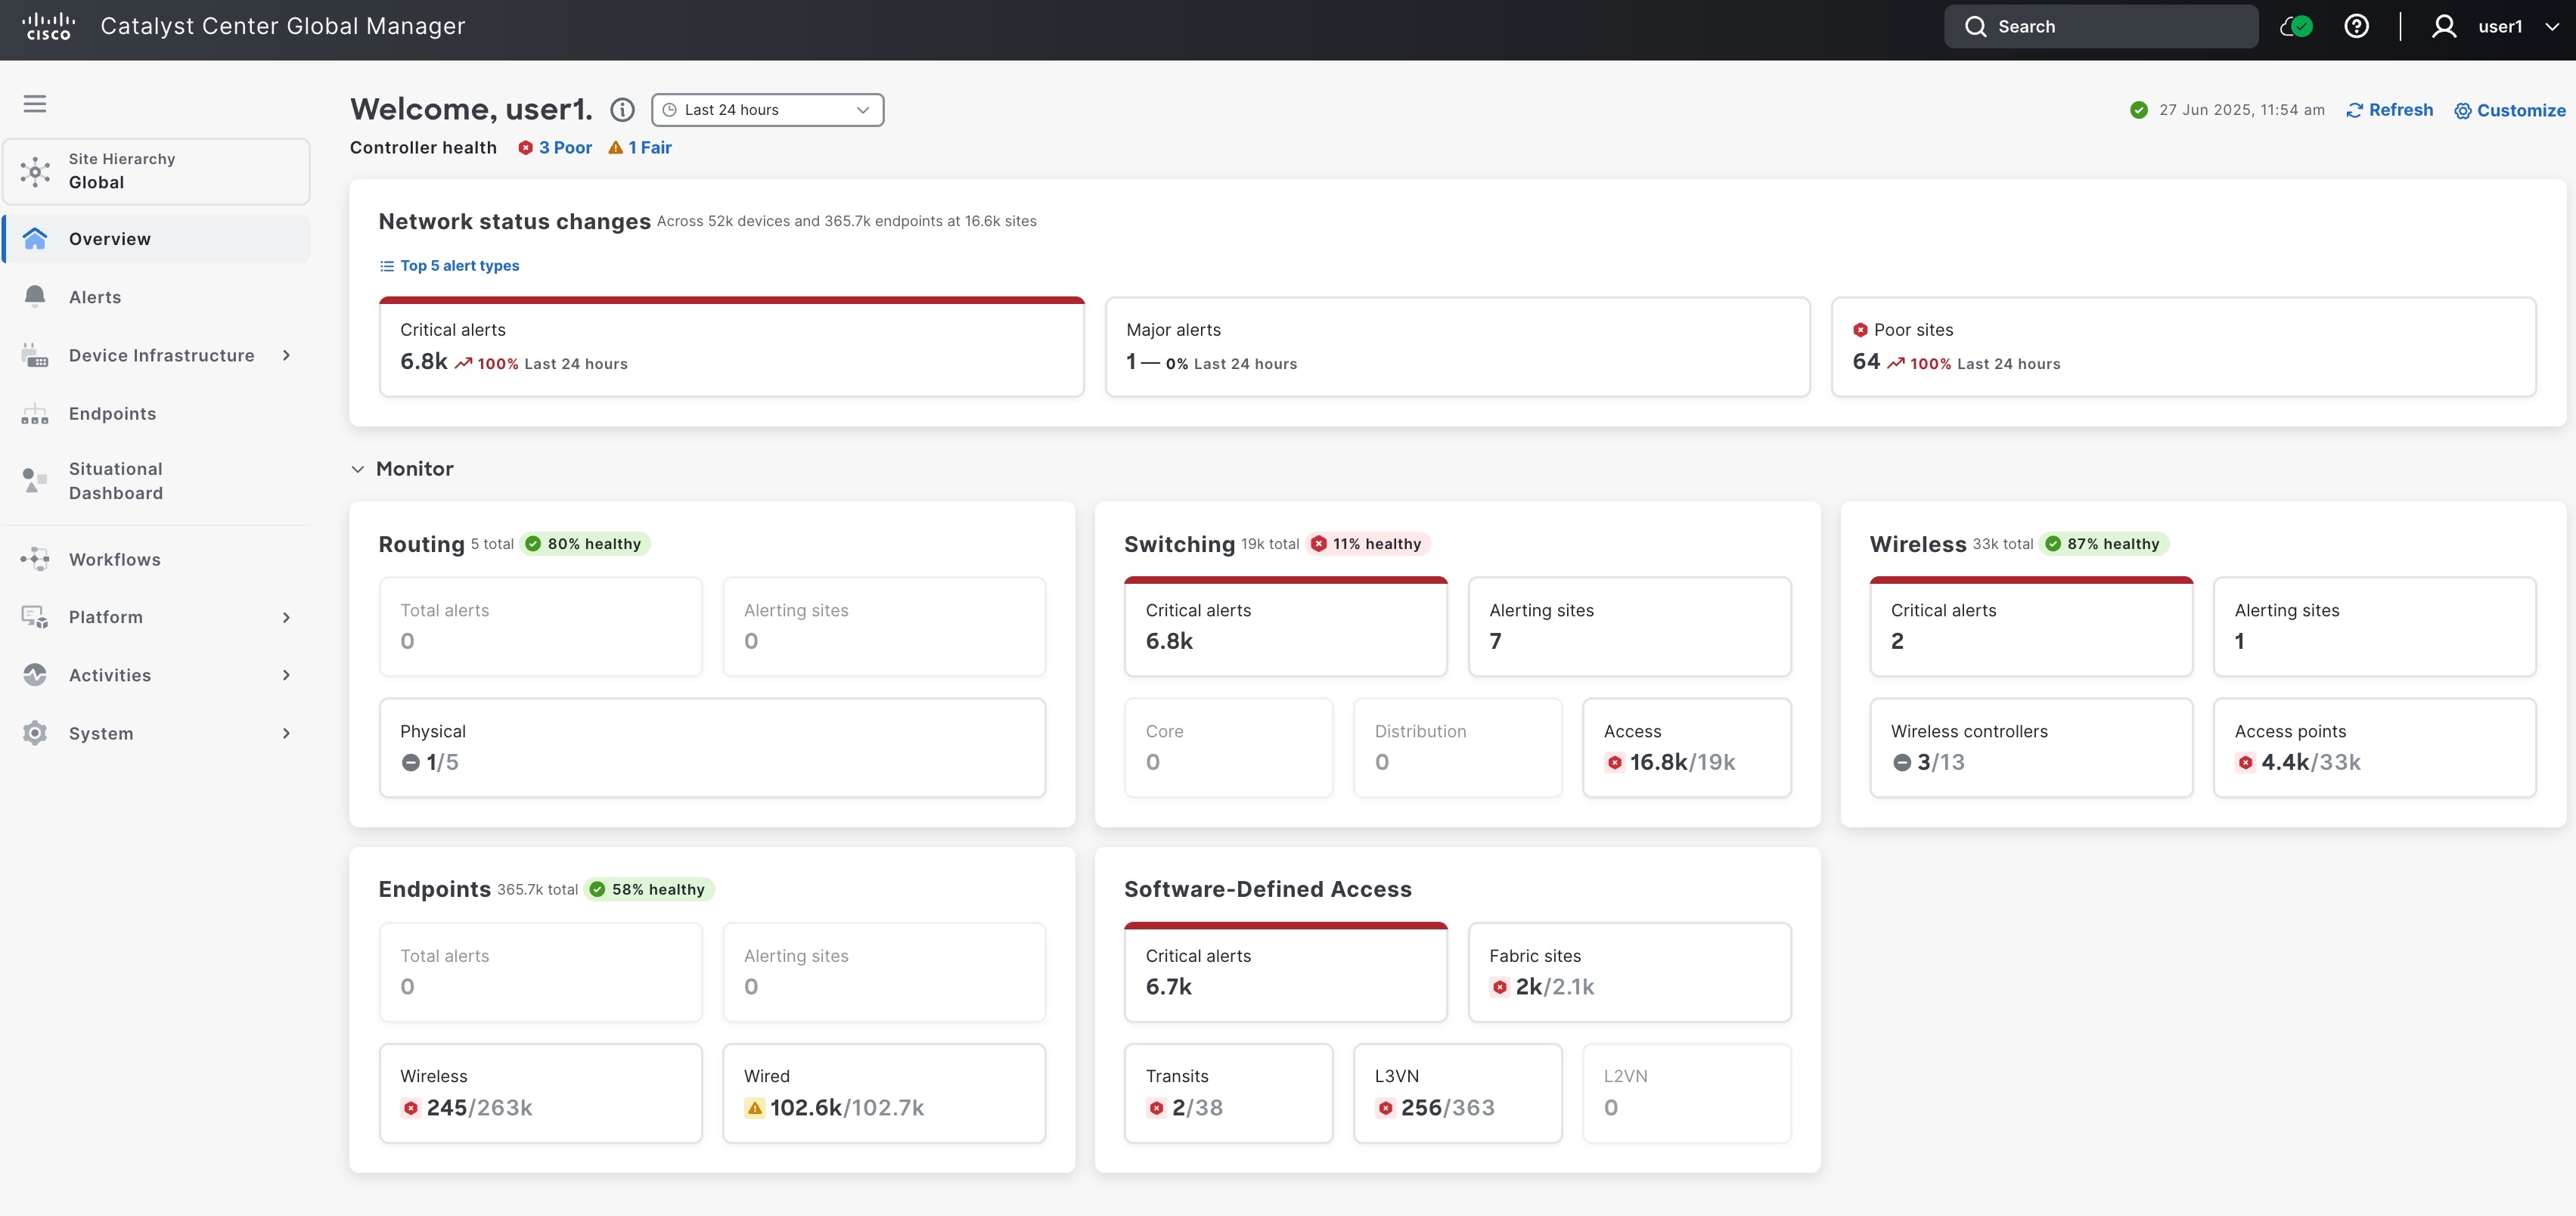Click the 3 Poor controller health link
Screen dimensions: 2576x1216
[555, 148]
